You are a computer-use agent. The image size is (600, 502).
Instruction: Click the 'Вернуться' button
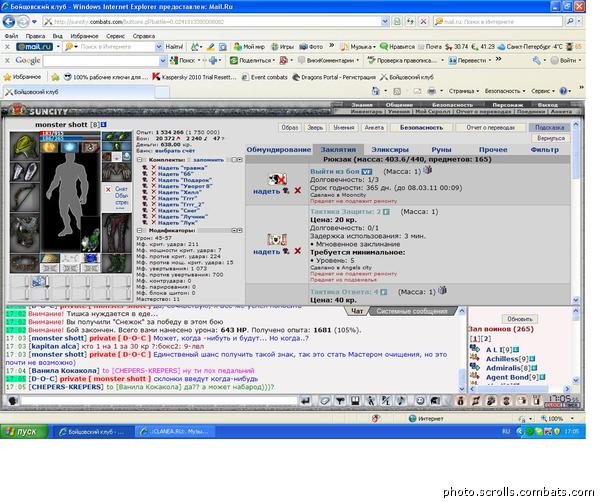[x=551, y=138]
